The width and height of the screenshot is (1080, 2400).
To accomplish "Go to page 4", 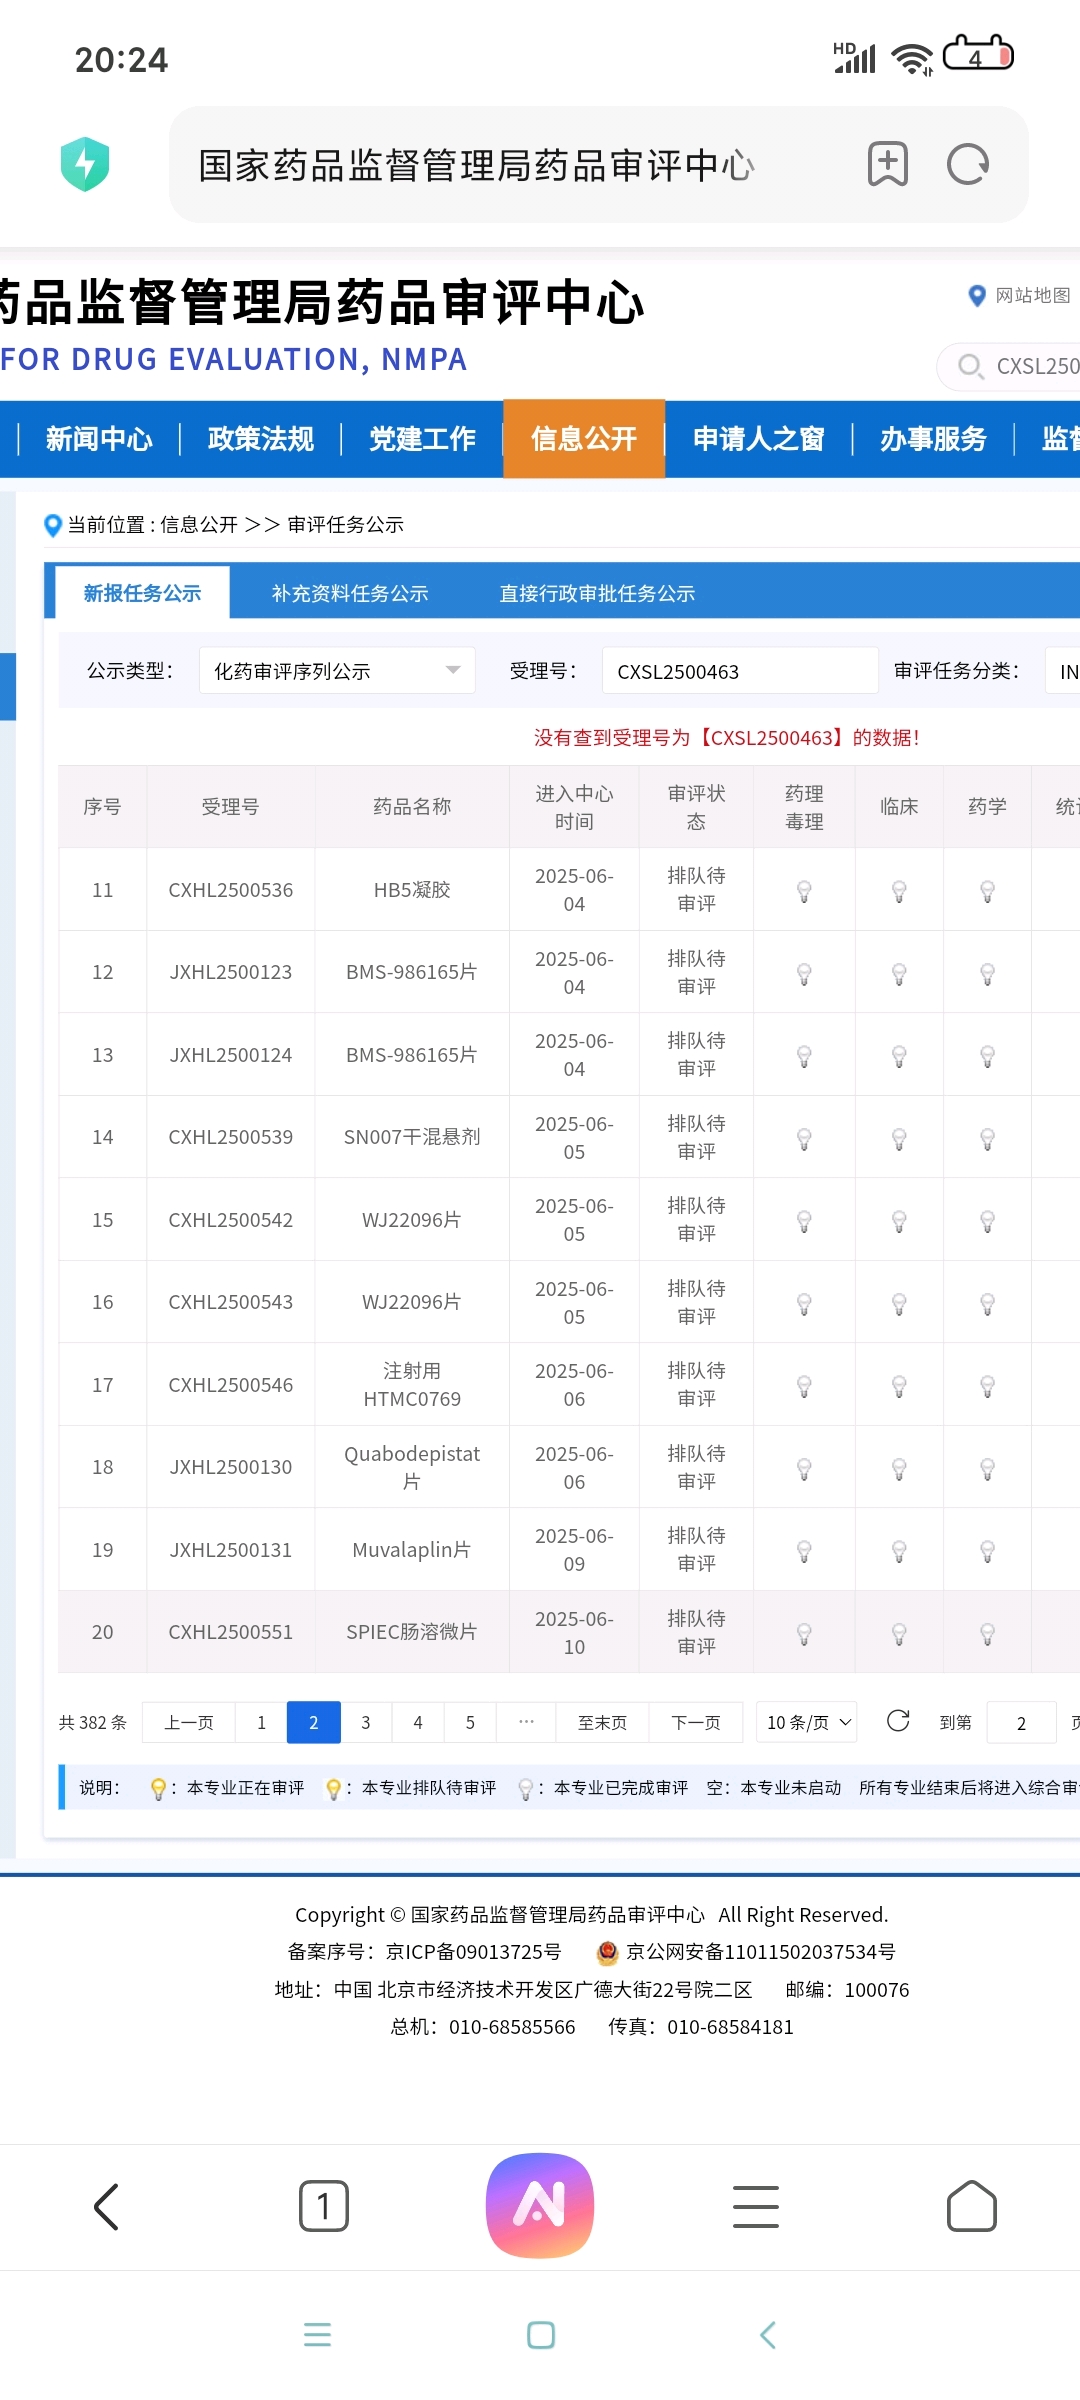I will [x=418, y=1722].
